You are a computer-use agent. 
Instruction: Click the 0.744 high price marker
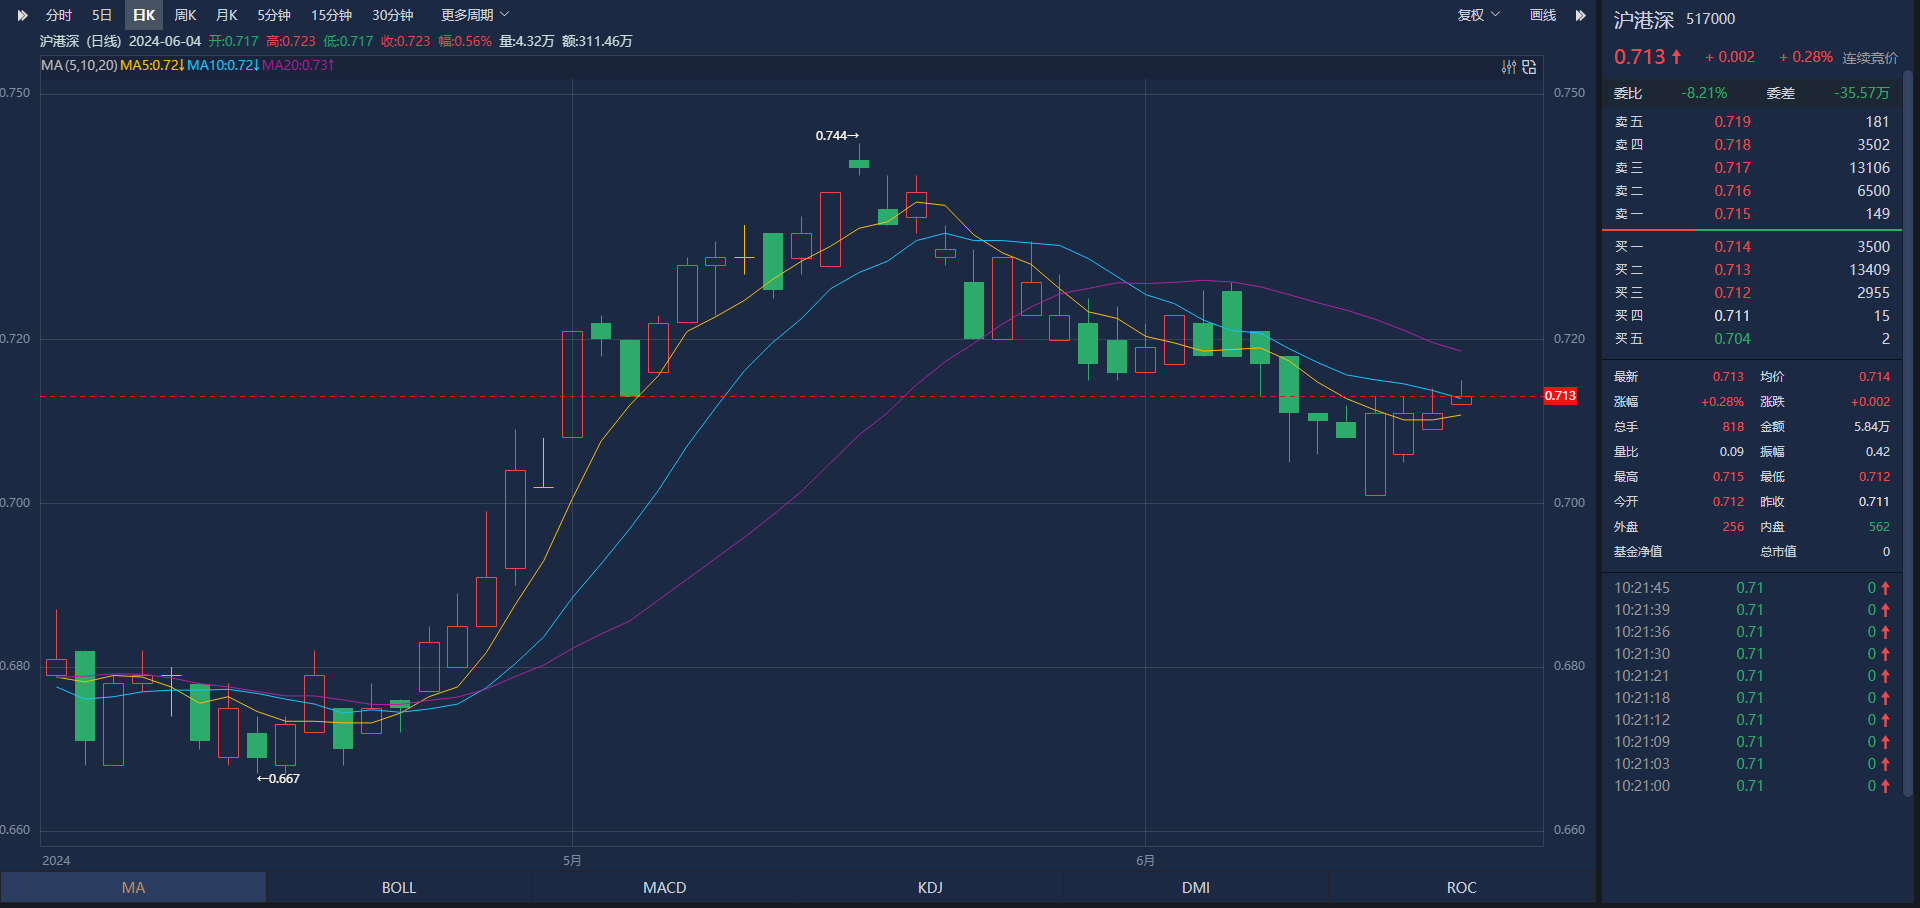tap(836, 135)
